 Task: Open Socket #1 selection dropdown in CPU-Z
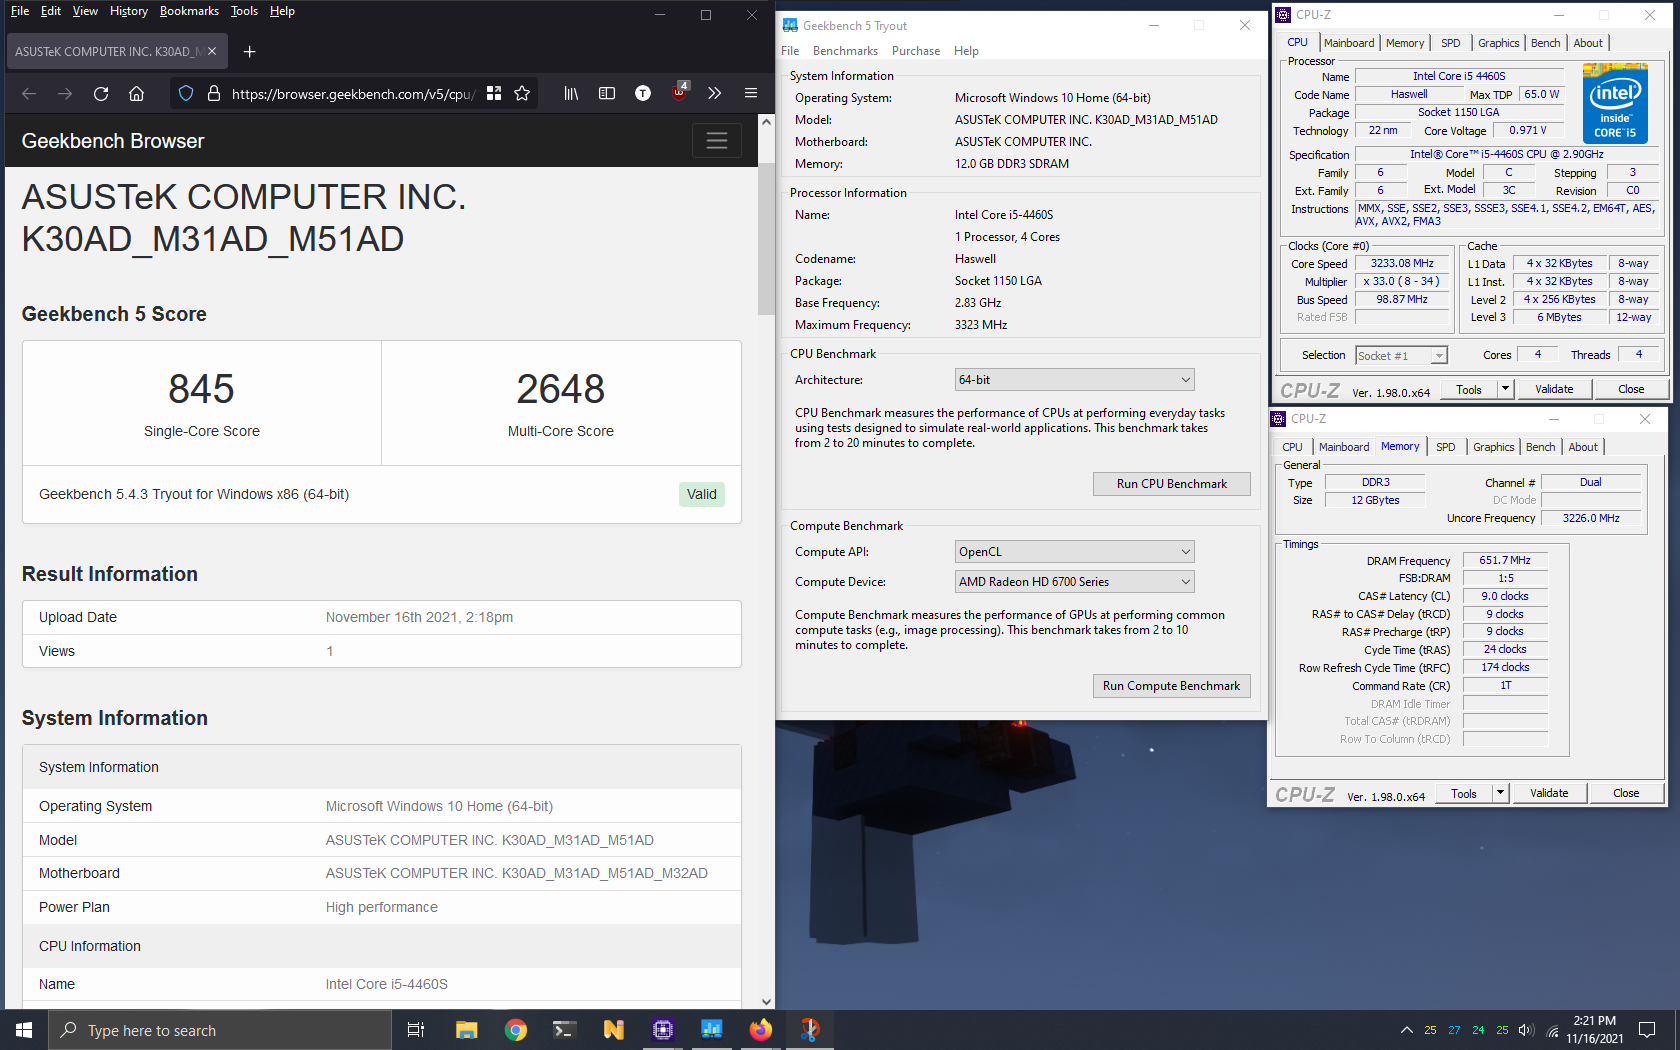pos(1401,356)
